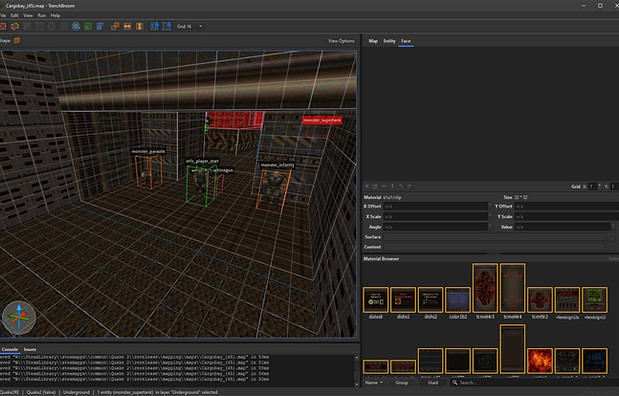Toggle UV lock in the toolbar

(167, 26)
